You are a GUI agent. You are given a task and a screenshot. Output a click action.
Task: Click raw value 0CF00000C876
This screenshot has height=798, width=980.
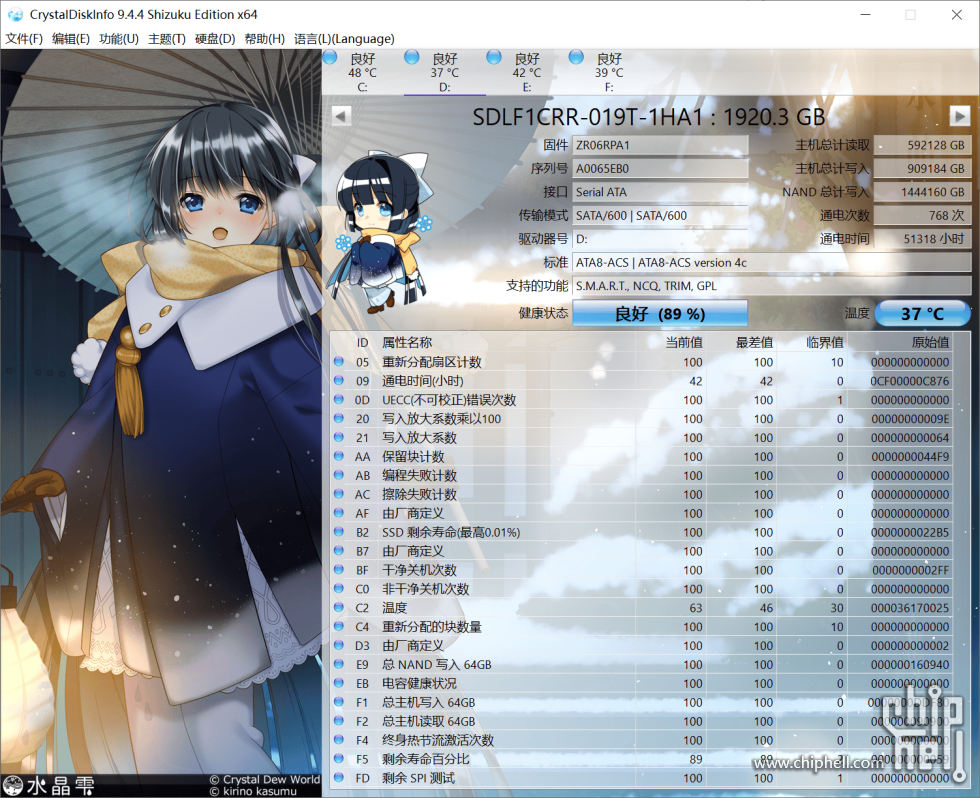point(909,381)
